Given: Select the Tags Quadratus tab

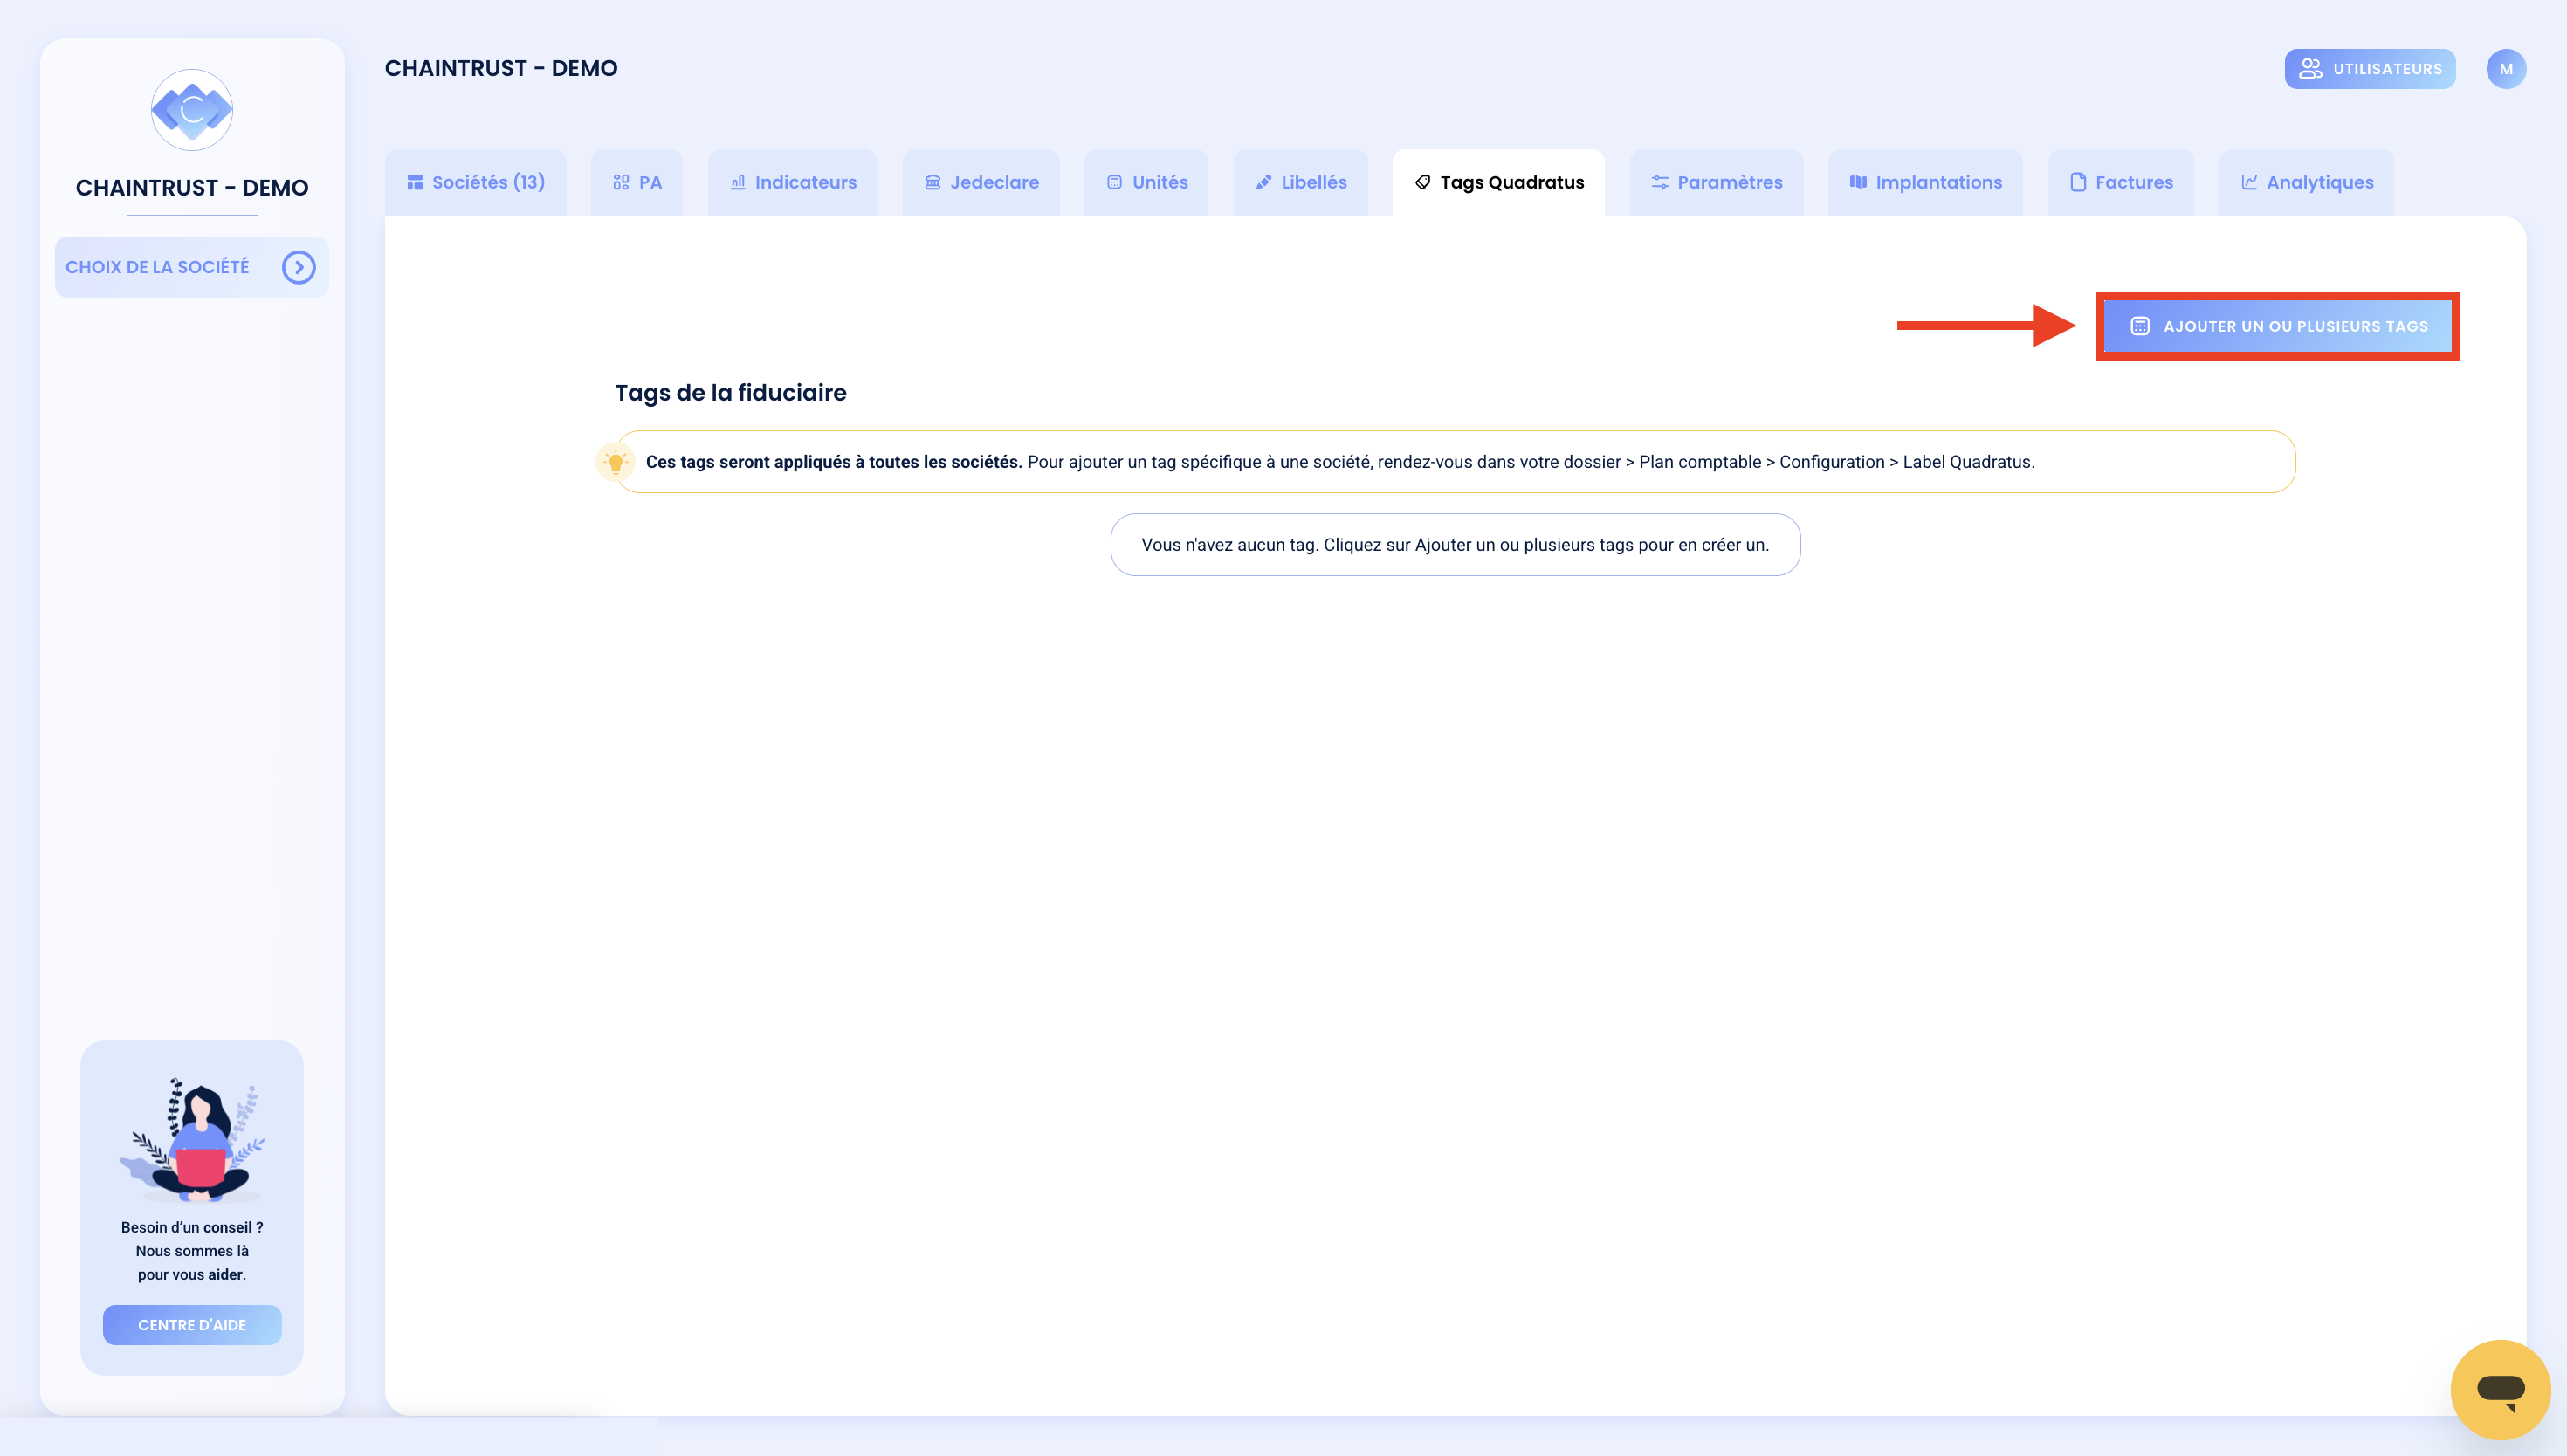Looking at the screenshot, I should tap(1498, 182).
